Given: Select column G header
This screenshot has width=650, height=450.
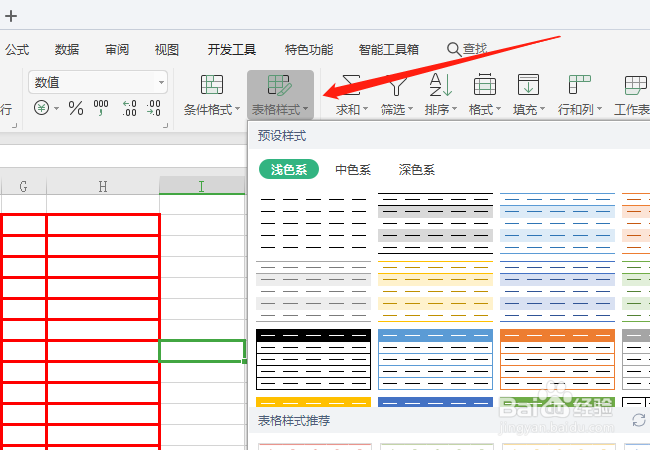Looking at the screenshot, I should click(24, 186).
